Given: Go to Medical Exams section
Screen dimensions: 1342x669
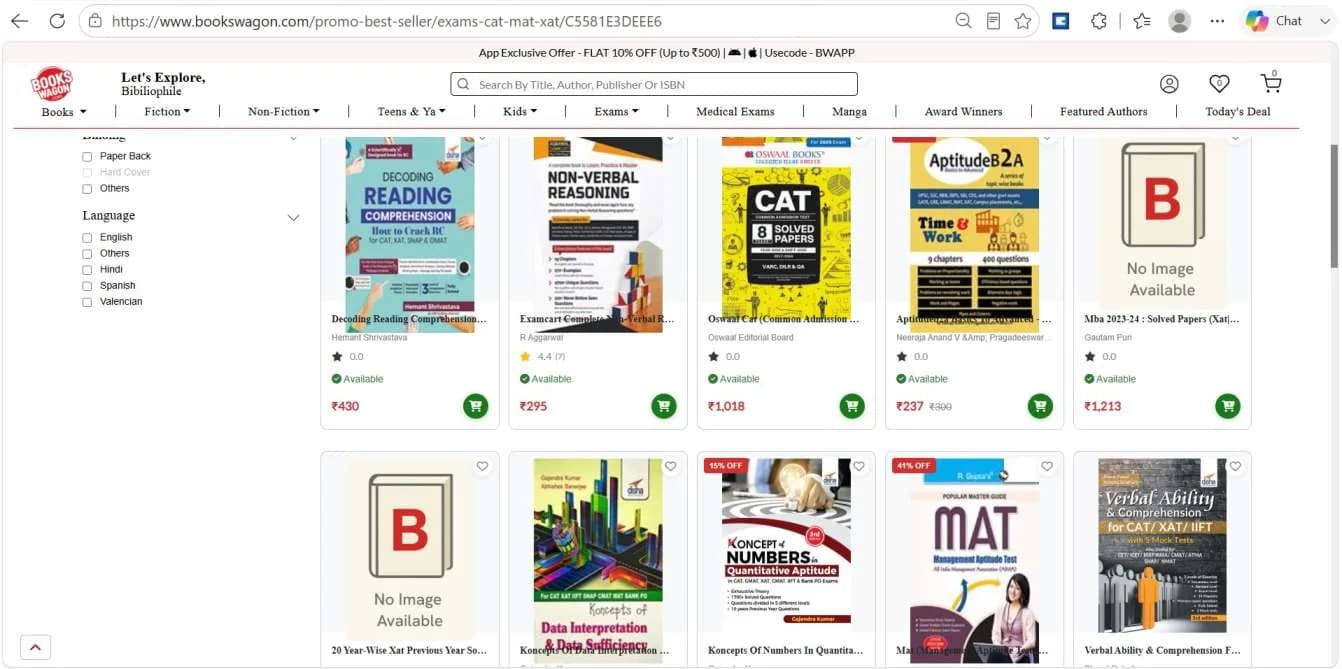Looking at the screenshot, I should pyautogui.click(x=735, y=112).
